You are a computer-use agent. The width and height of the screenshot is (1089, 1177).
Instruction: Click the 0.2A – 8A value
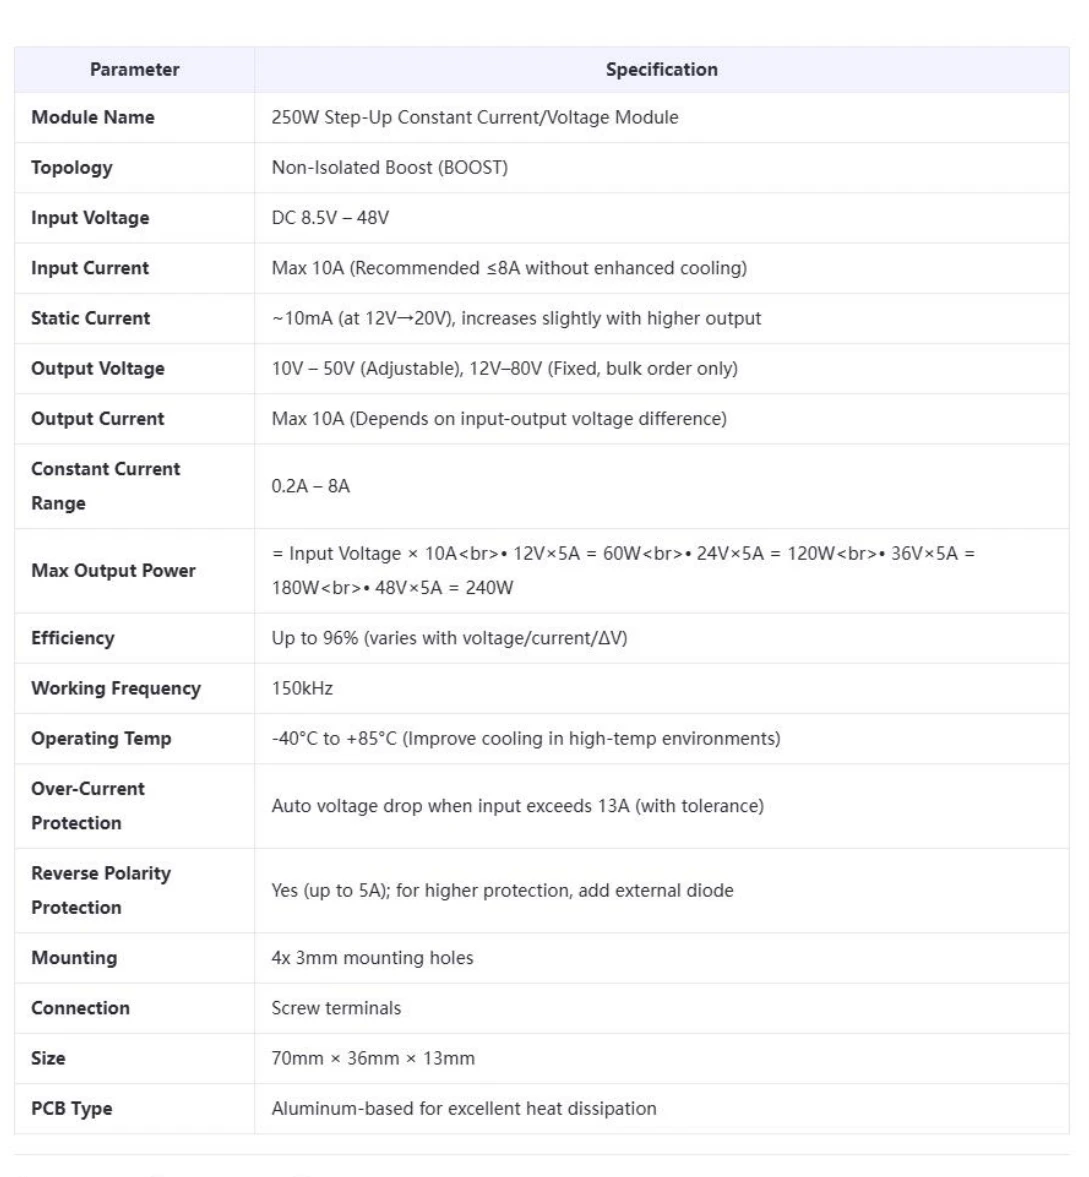[x=310, y=486]
